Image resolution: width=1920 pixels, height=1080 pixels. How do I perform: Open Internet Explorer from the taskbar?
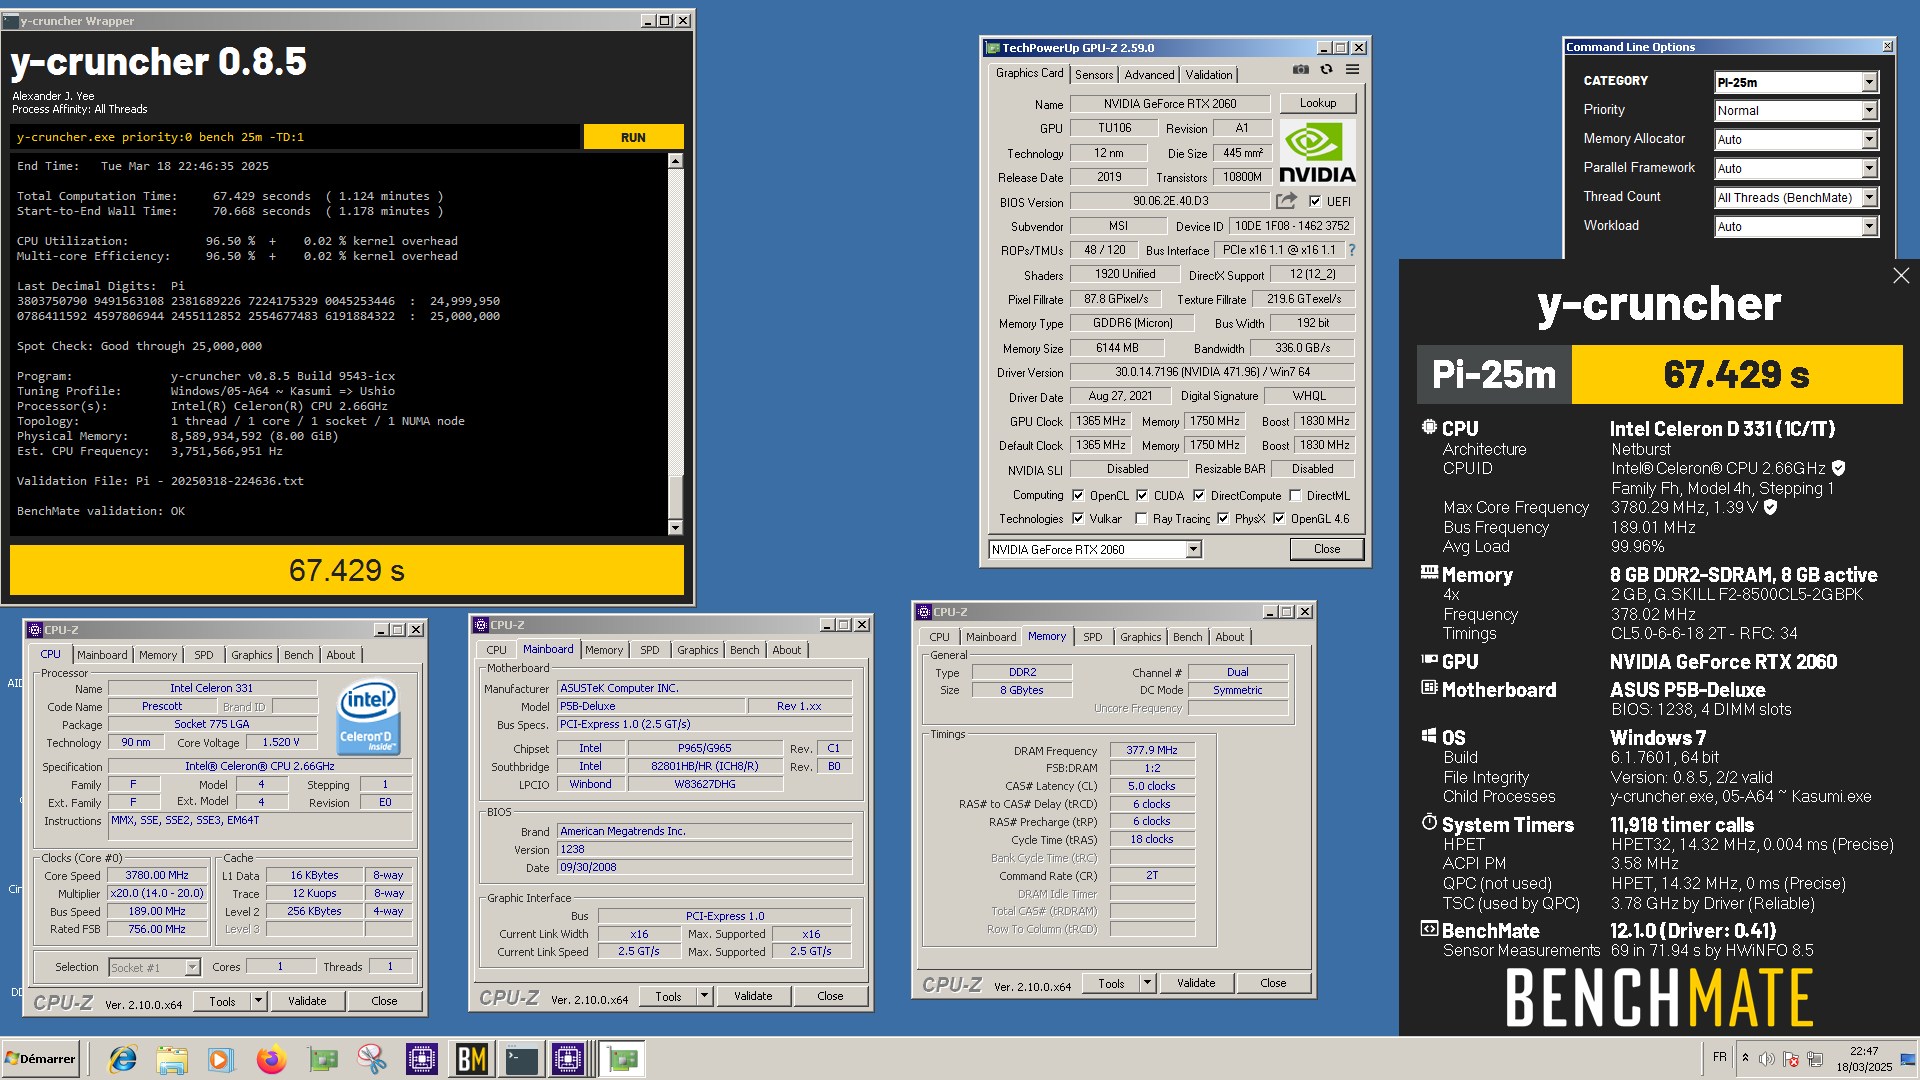(x=123, y=1059)
